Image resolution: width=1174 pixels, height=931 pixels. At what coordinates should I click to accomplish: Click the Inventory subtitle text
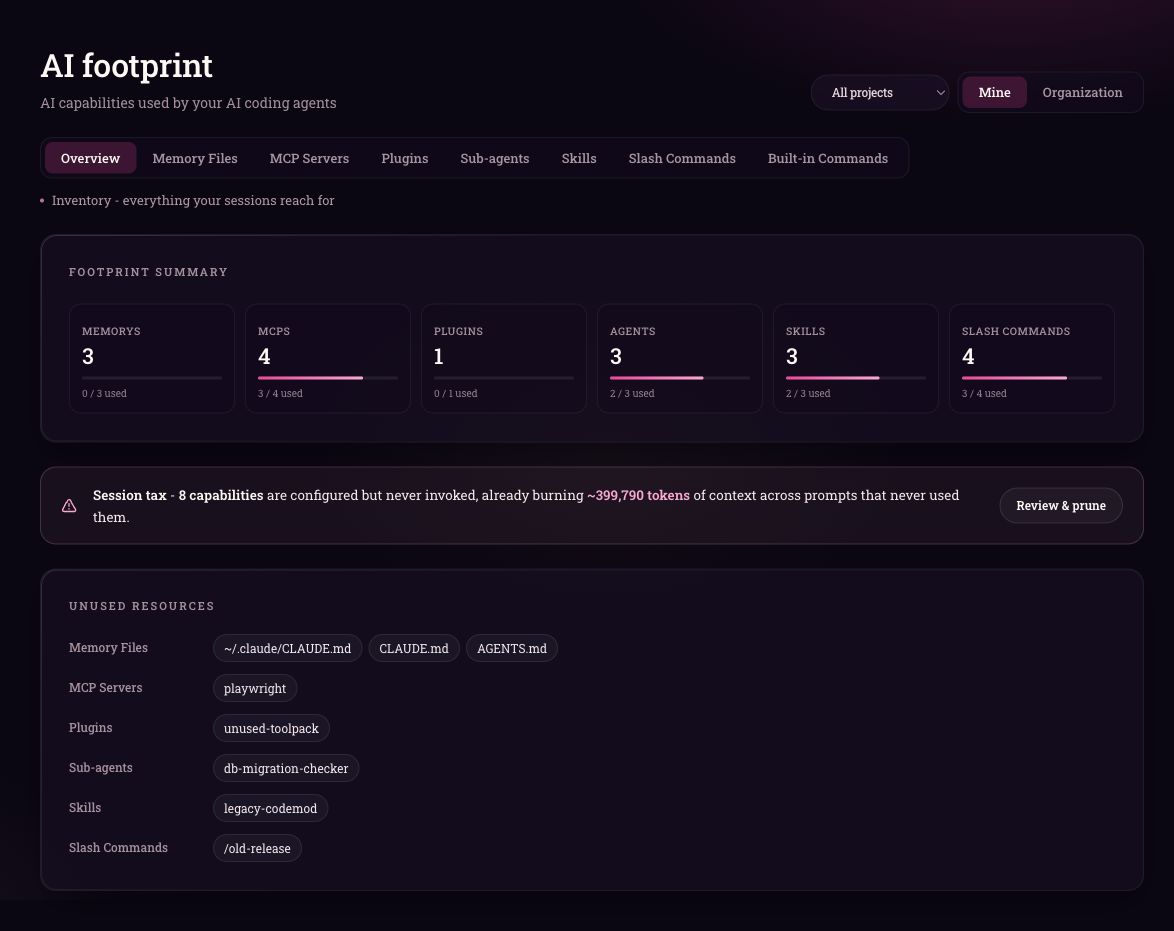point(193,201)
